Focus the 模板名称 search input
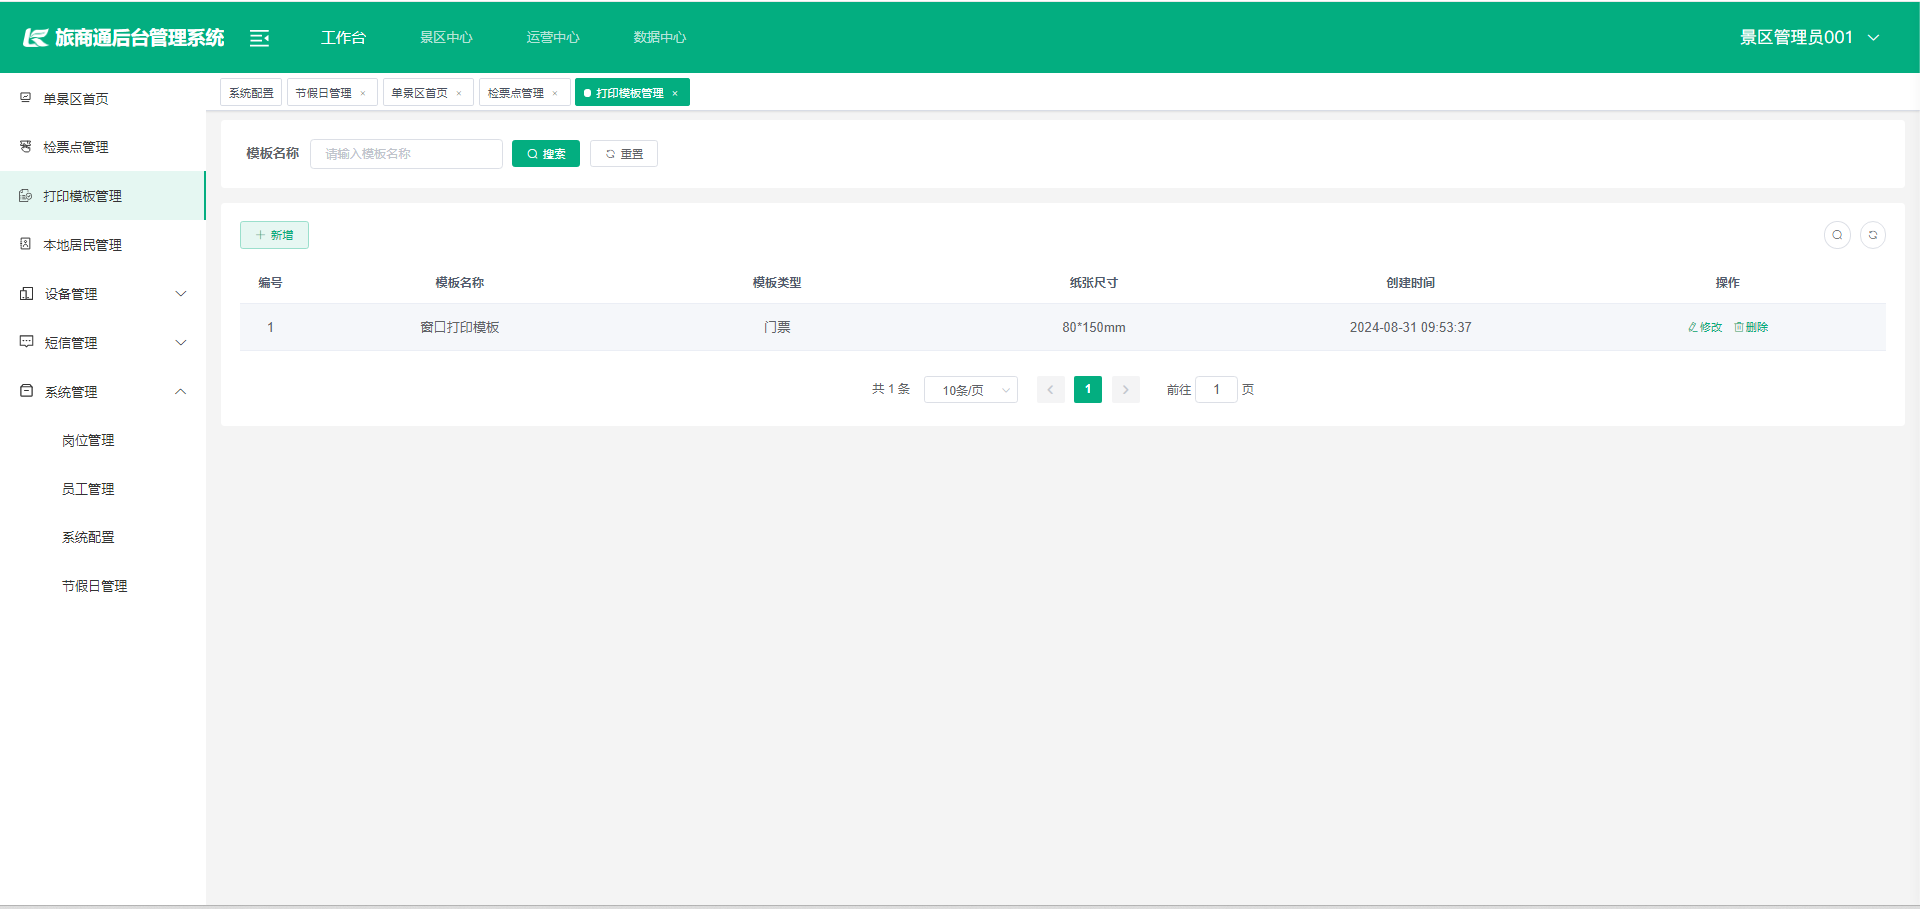1920x909 pixels. tap(406, 154)
